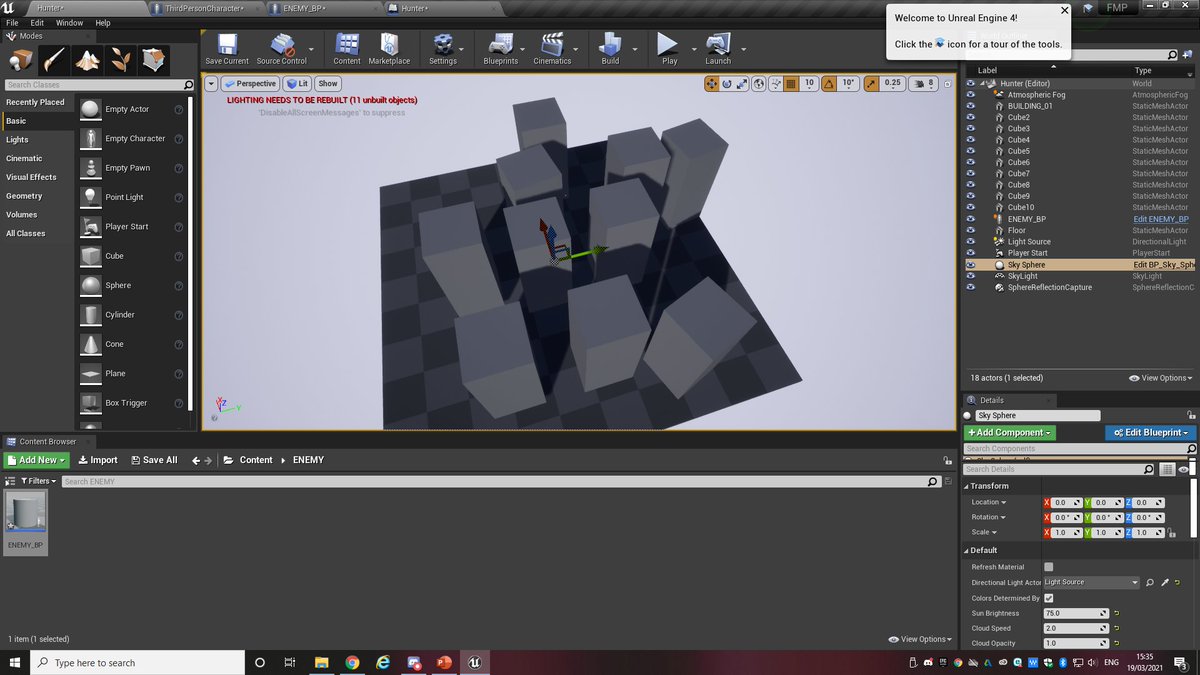Click the green Add Component button
Screen dimensions: 1200x675
pyautogui.click(x=1009, y=432)
